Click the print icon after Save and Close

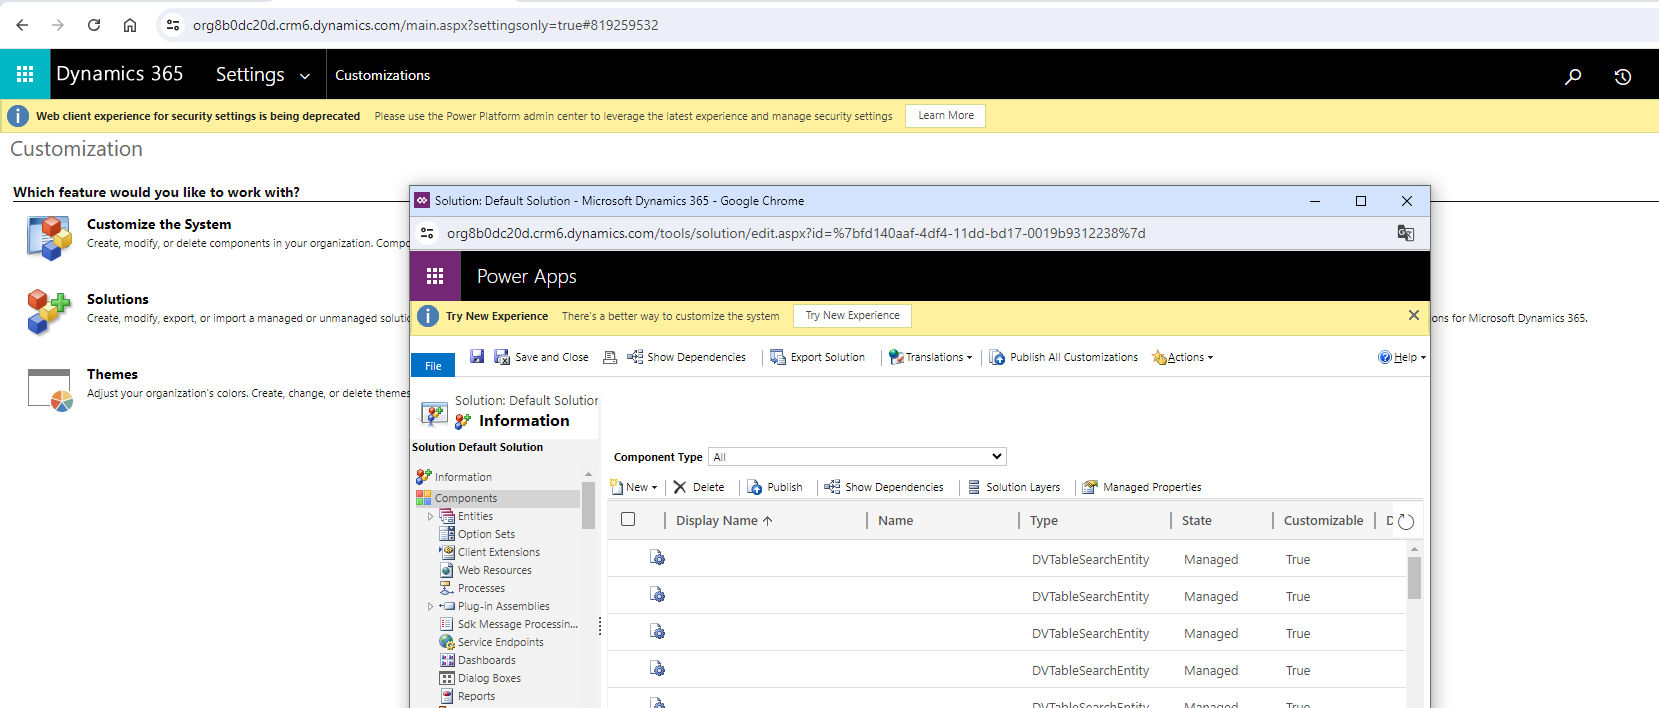610,357
